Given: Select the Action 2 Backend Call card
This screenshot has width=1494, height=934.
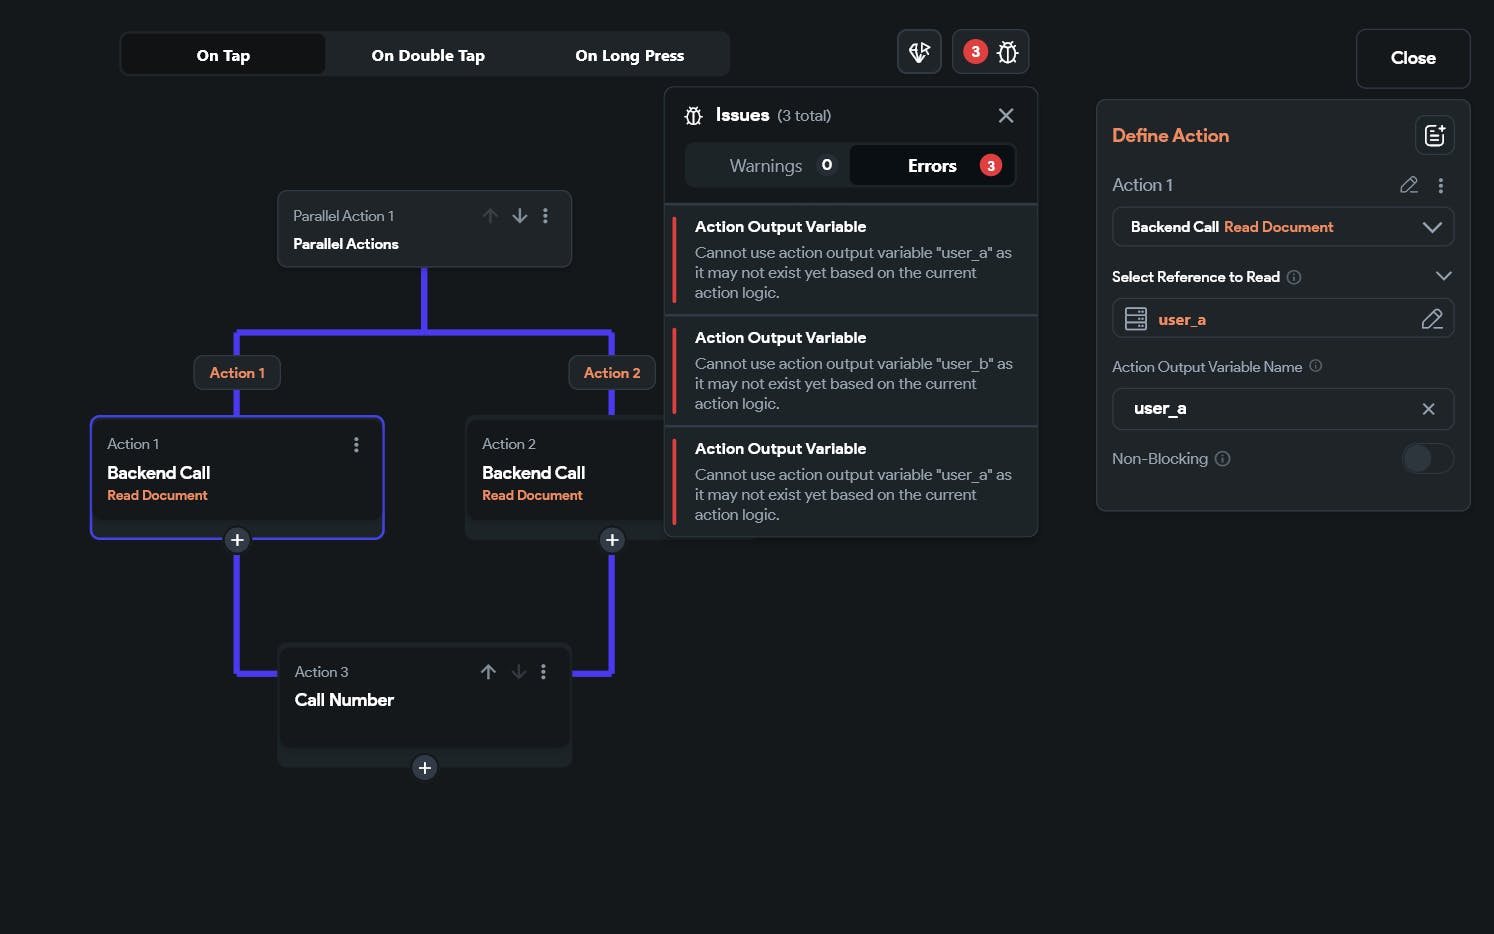Looking at the screenshot, I should pyautogui.click(x=565, y=477).
